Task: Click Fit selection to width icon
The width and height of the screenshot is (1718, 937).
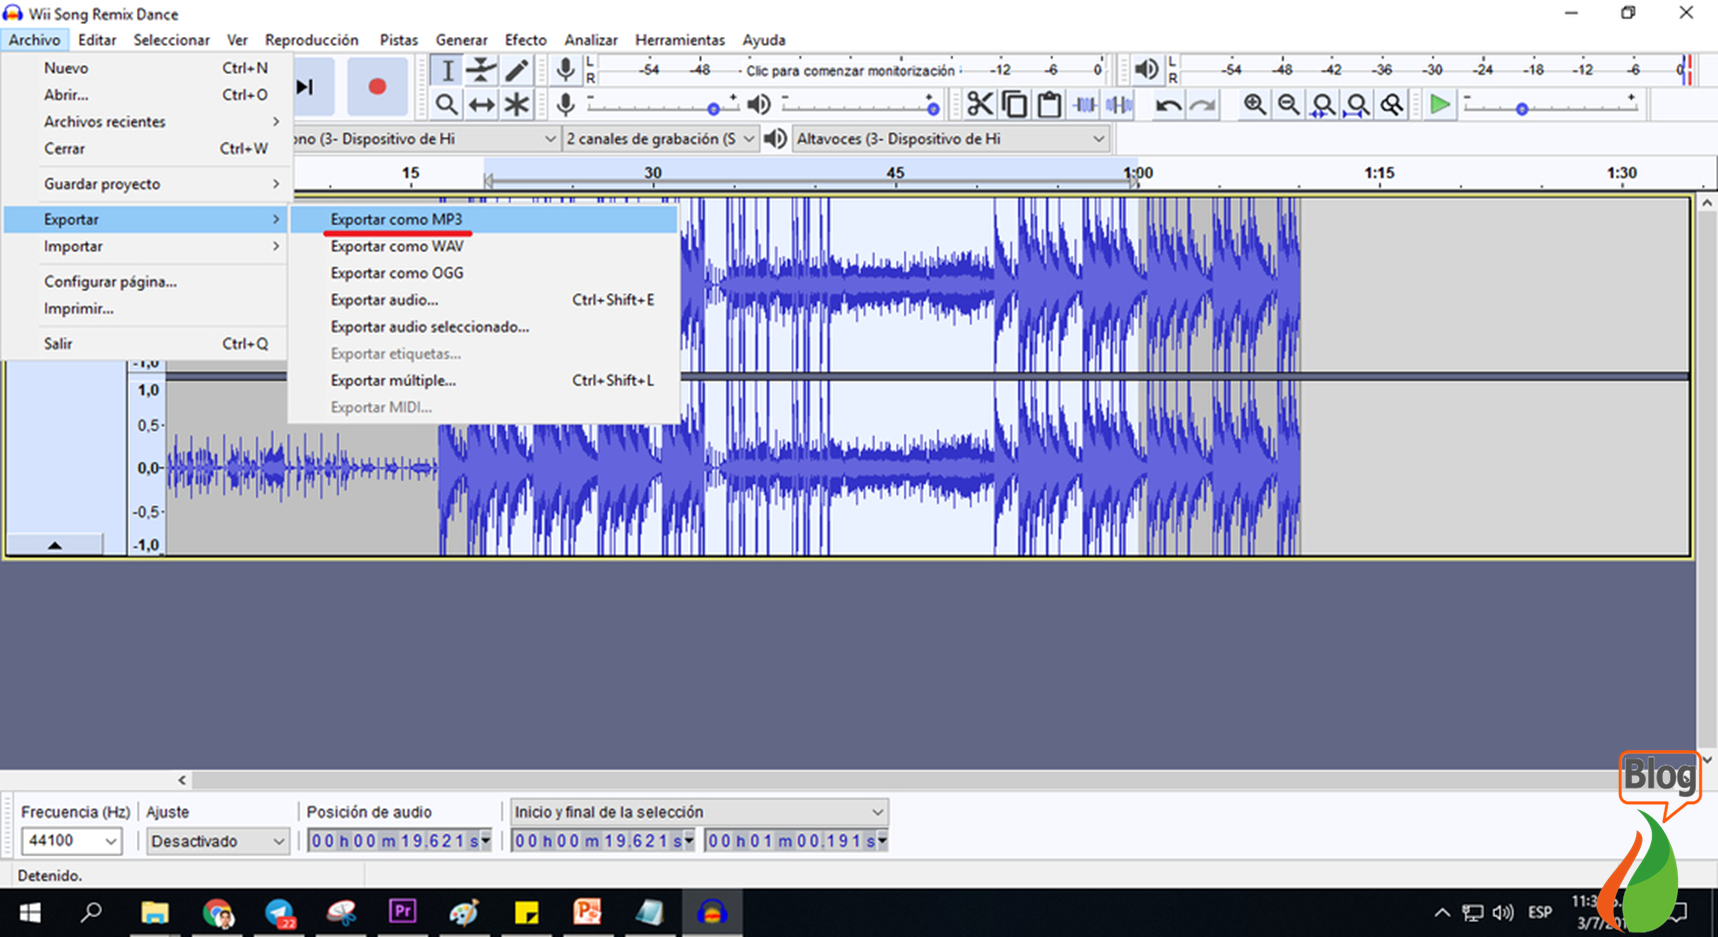Action: tap(1323, 104)
